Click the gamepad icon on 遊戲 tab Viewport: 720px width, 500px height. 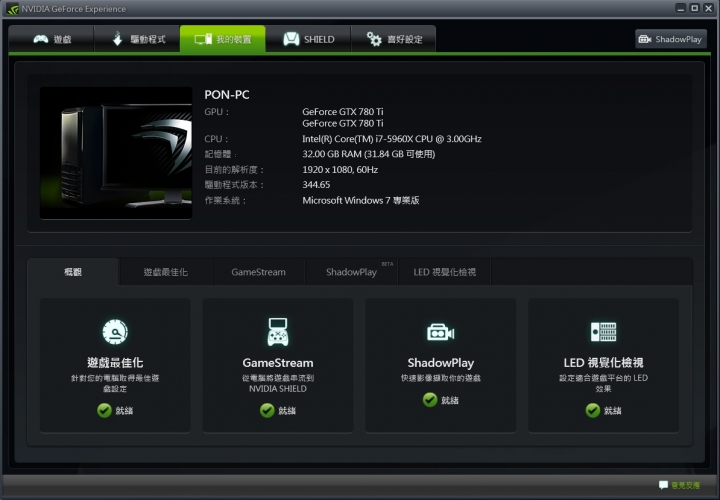(x=41, y=39)
